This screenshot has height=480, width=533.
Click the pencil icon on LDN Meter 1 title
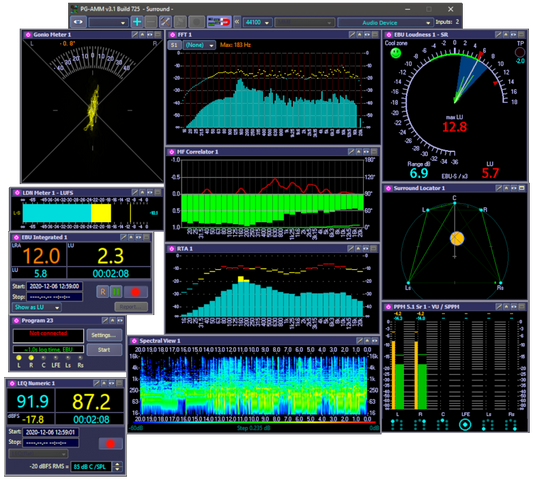(x=135, y=193)
